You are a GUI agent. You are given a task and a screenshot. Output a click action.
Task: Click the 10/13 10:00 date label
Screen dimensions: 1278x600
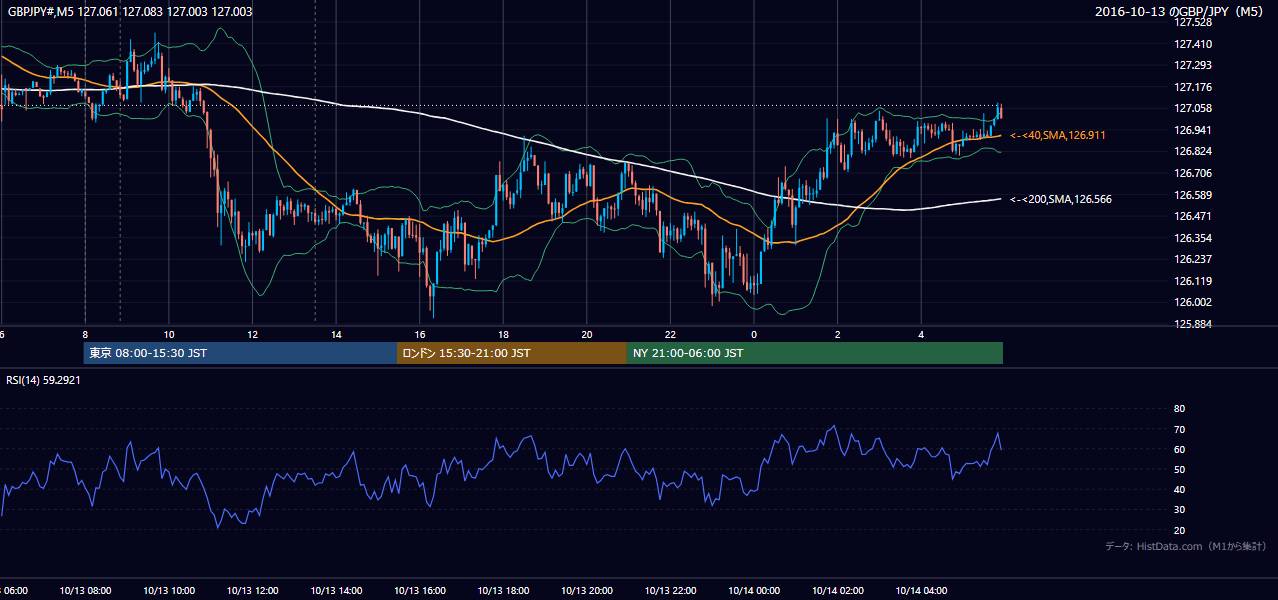169,591
